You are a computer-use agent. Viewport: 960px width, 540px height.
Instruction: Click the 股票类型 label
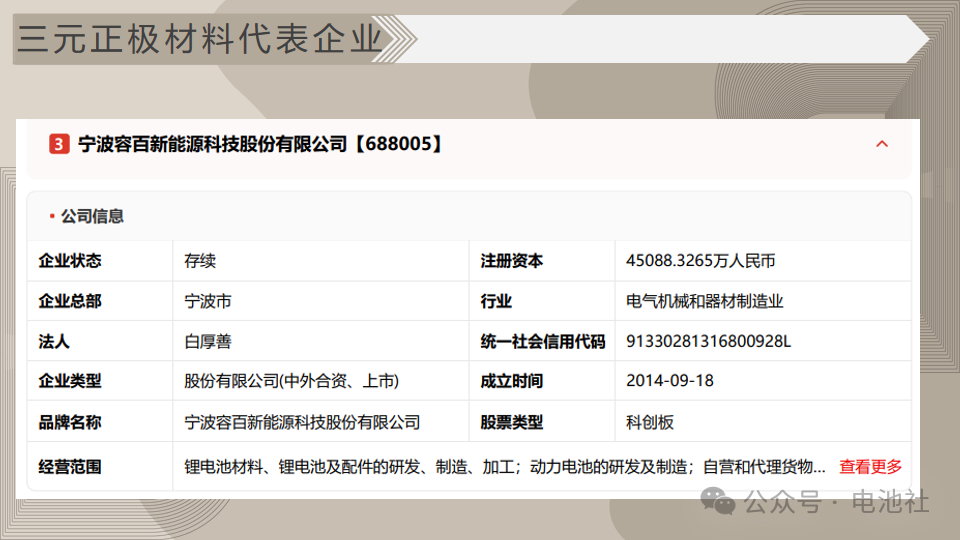pos(511,422)
